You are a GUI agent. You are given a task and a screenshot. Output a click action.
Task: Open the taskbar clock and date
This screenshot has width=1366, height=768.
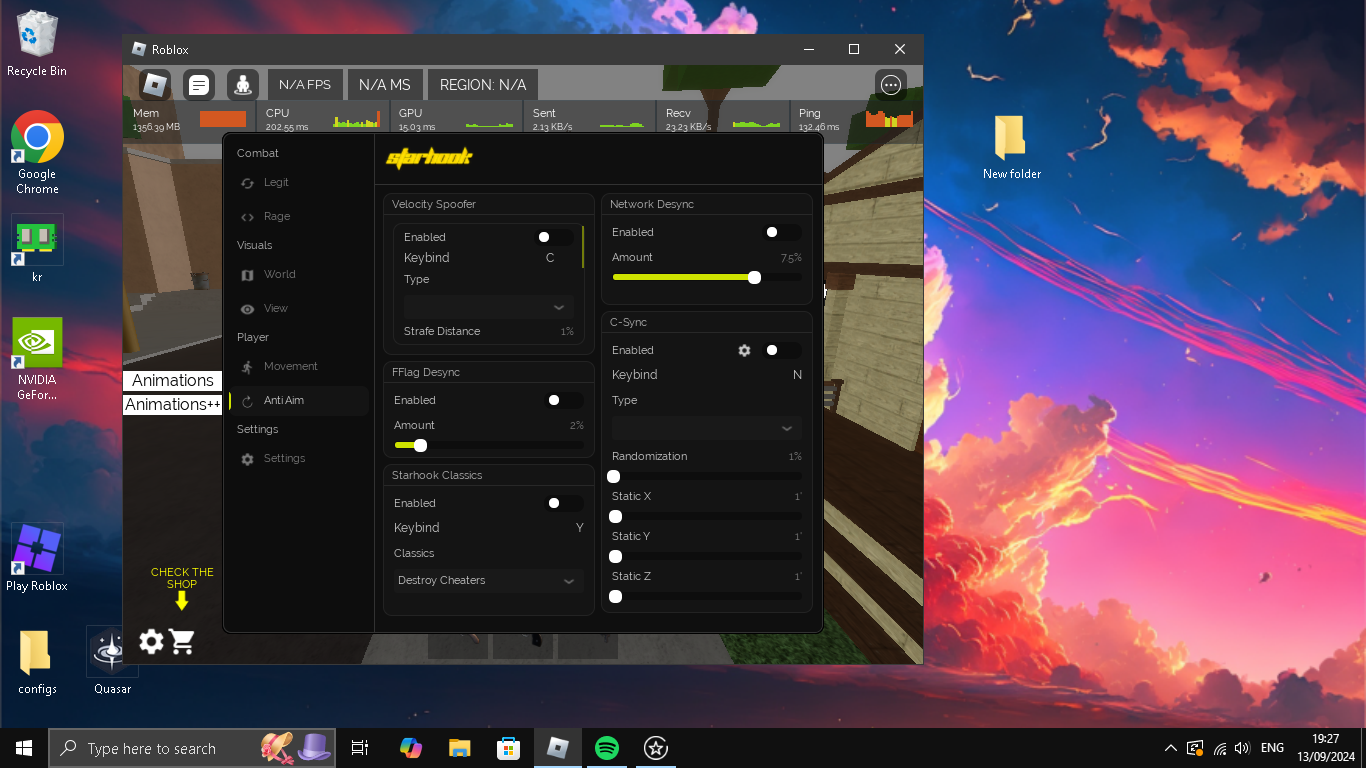coord(1327,748)
